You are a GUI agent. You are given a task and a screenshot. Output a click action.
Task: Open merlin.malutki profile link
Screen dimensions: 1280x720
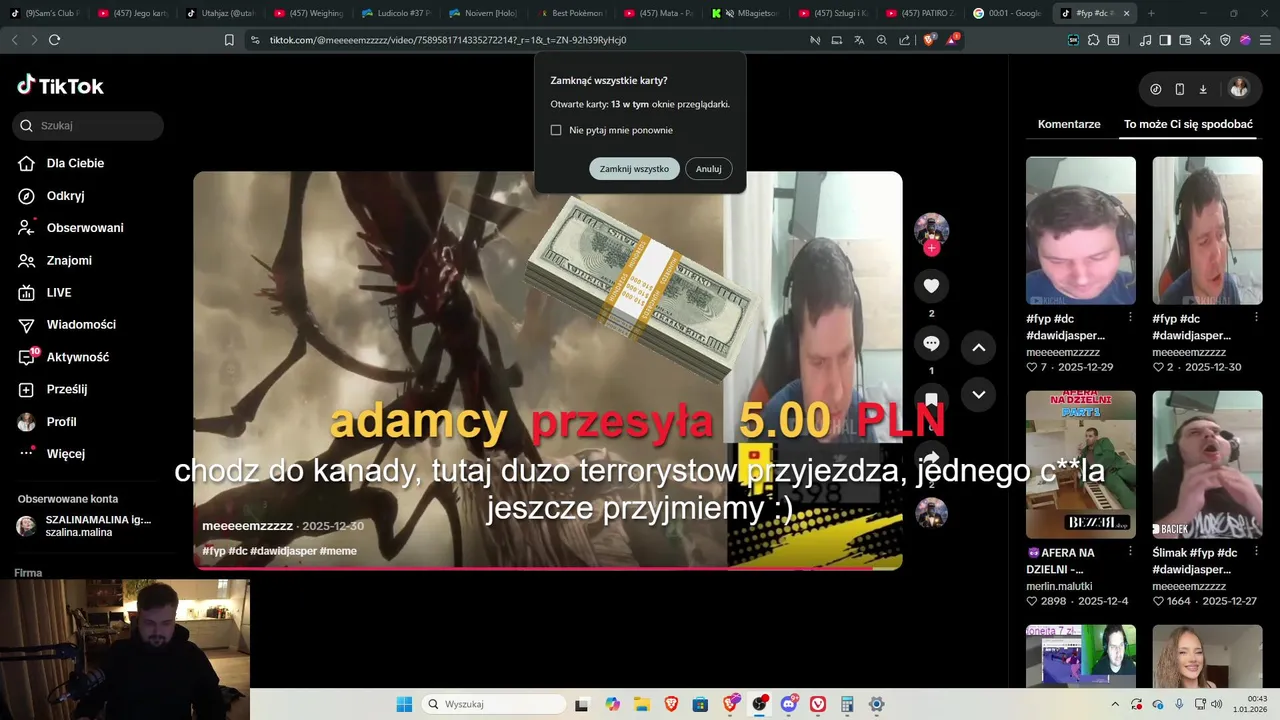[x=1061, y=586]
